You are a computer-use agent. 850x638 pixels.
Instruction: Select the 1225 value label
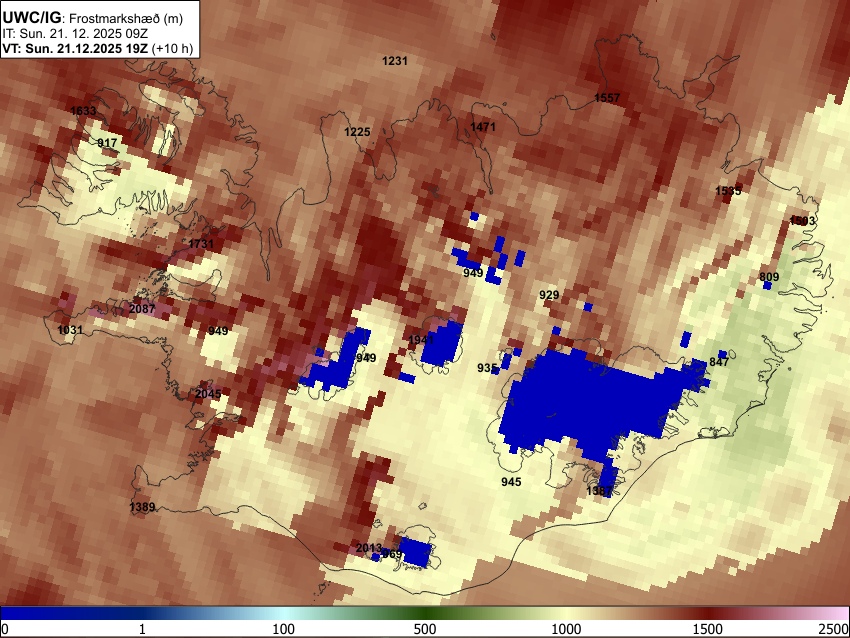357,132
